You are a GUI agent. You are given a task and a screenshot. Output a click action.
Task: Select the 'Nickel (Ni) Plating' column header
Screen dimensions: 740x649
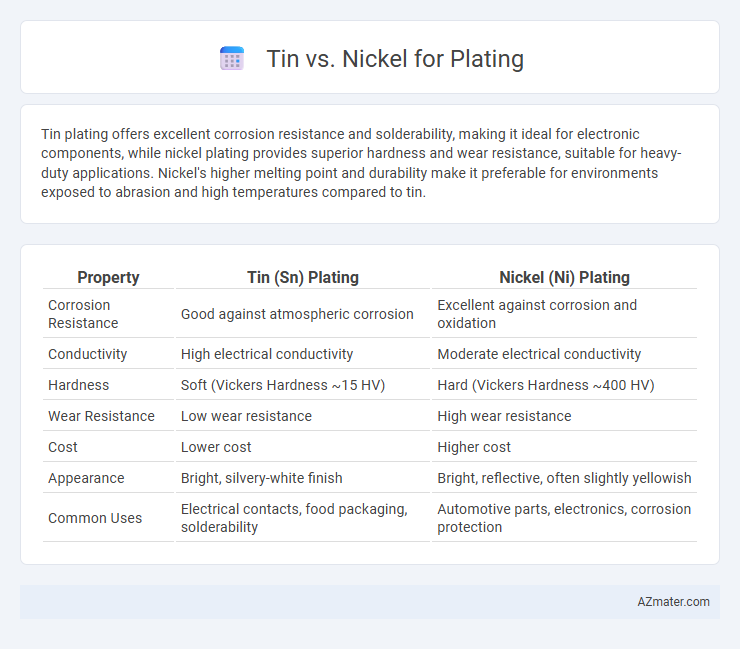tap(564, 277)
